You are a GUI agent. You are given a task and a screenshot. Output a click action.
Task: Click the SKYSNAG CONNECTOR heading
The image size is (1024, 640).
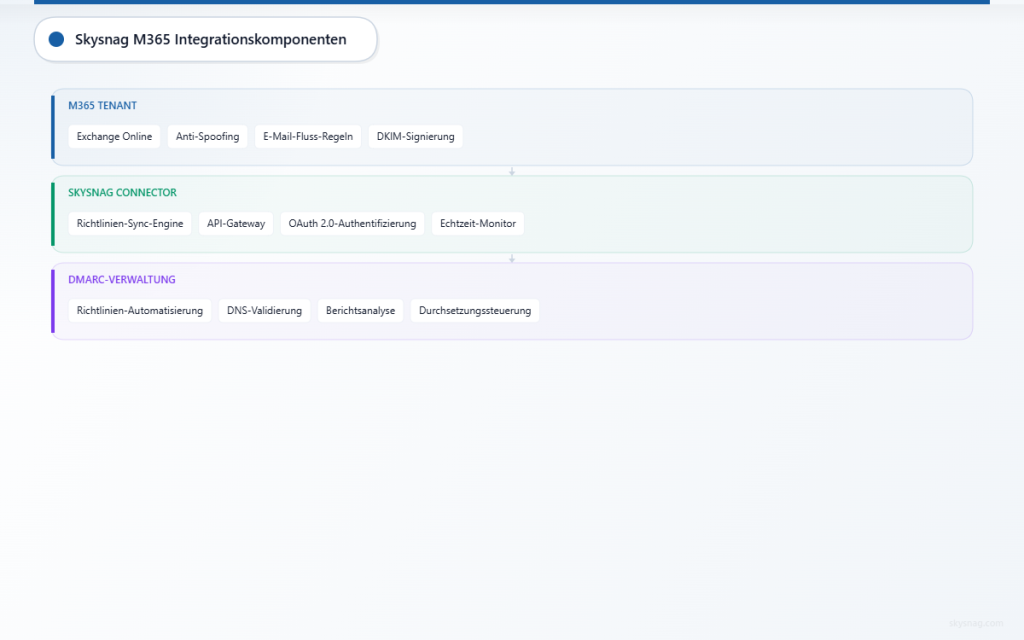[122, 193]
